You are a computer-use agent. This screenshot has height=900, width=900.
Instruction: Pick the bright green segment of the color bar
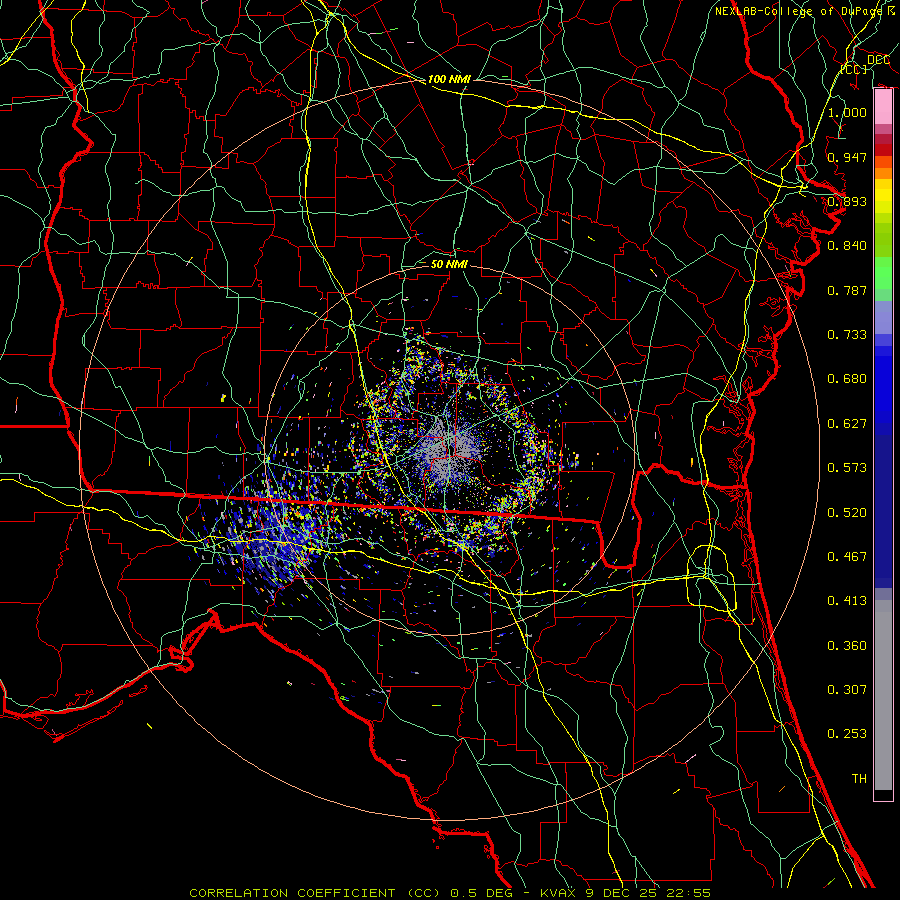pyautogui.click(x=883, y=273)
